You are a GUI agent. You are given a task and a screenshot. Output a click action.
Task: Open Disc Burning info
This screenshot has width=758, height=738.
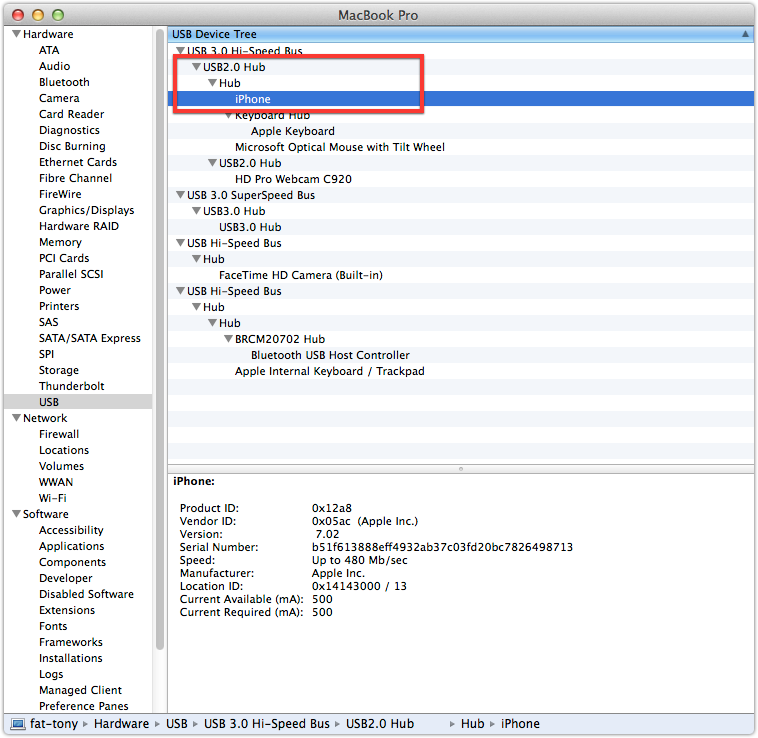coord(72,146)
